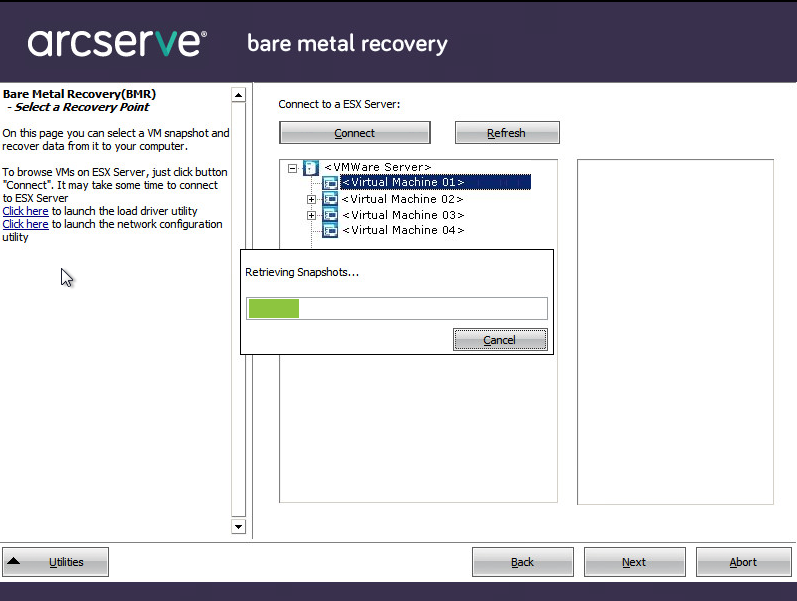Click the Virtual Machine 02 icon

pos(330,199)
